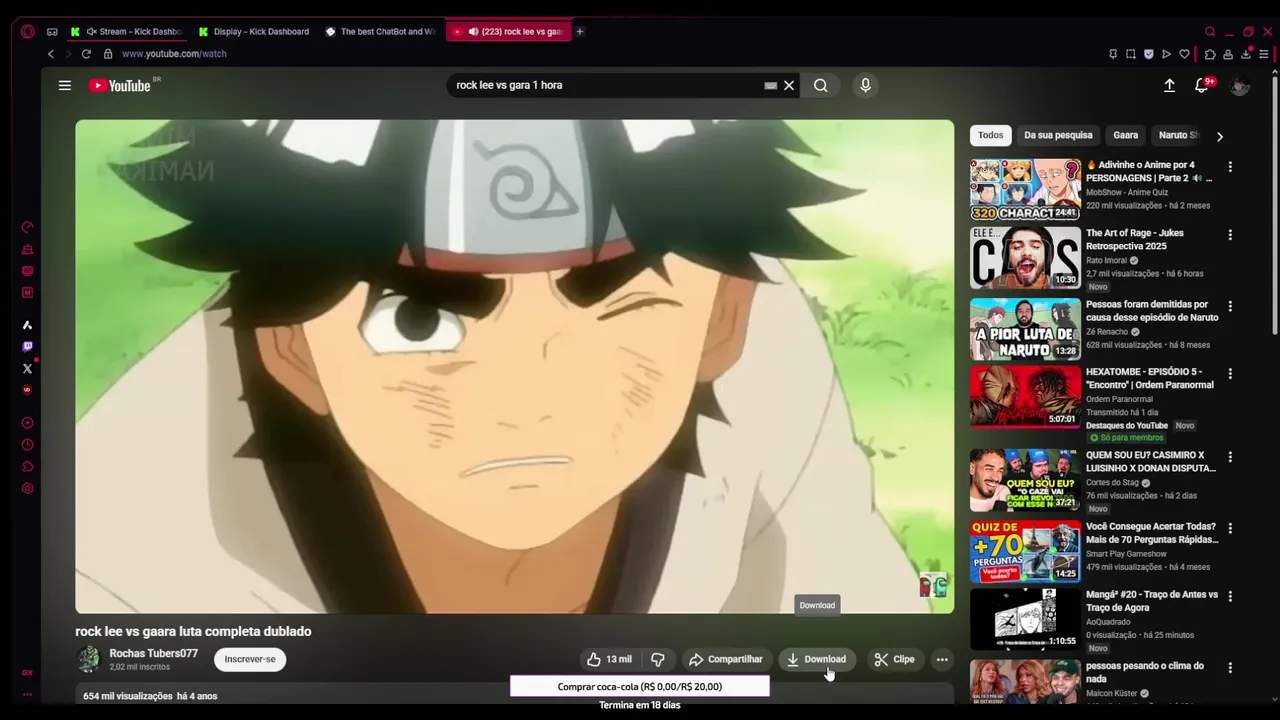View site security padlock info
1280x720 pixels.
coord(108,54)
